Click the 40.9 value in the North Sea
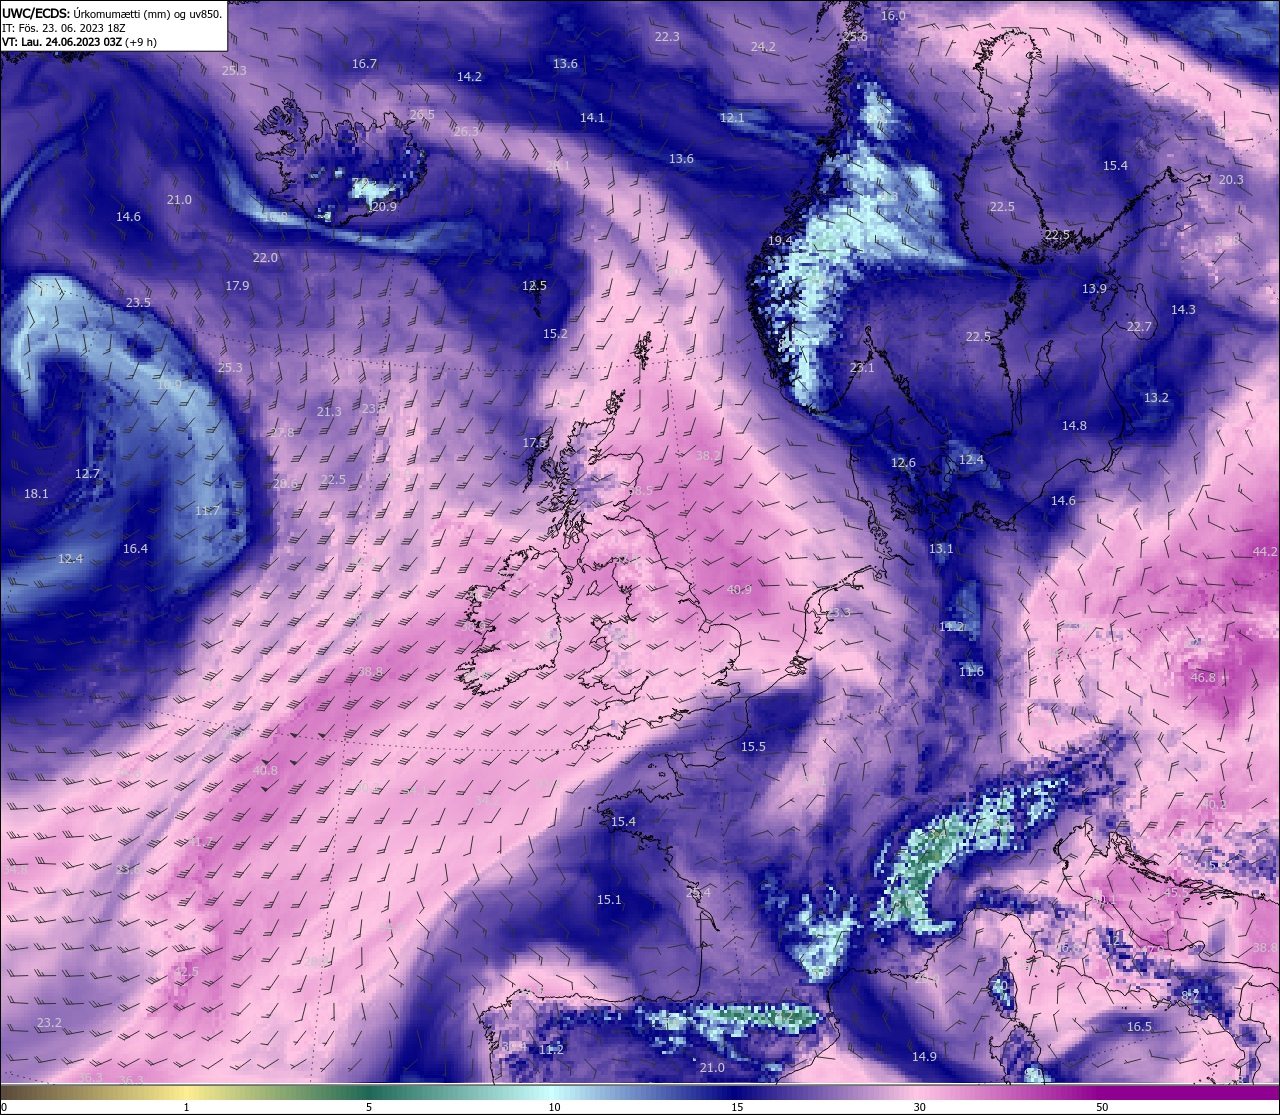Screen dimensions: 1280x1115 739,590
